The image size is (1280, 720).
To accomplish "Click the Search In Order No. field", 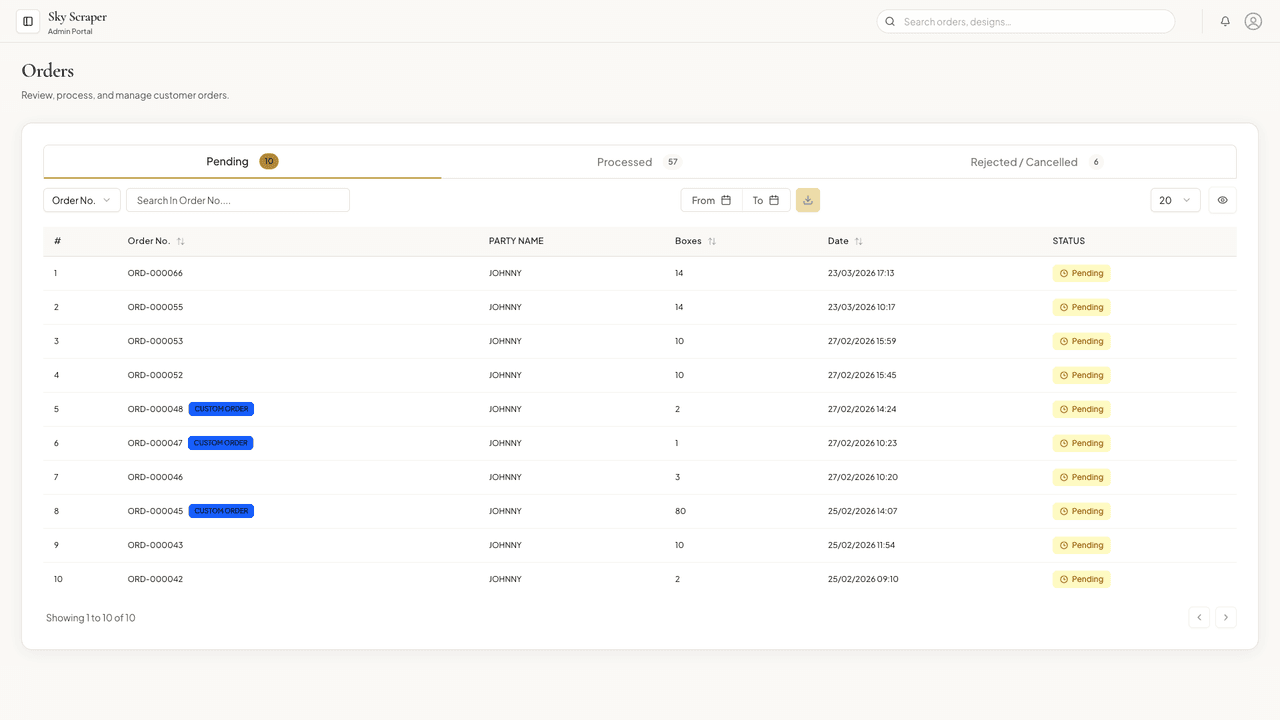I will (x=238, y=200).
